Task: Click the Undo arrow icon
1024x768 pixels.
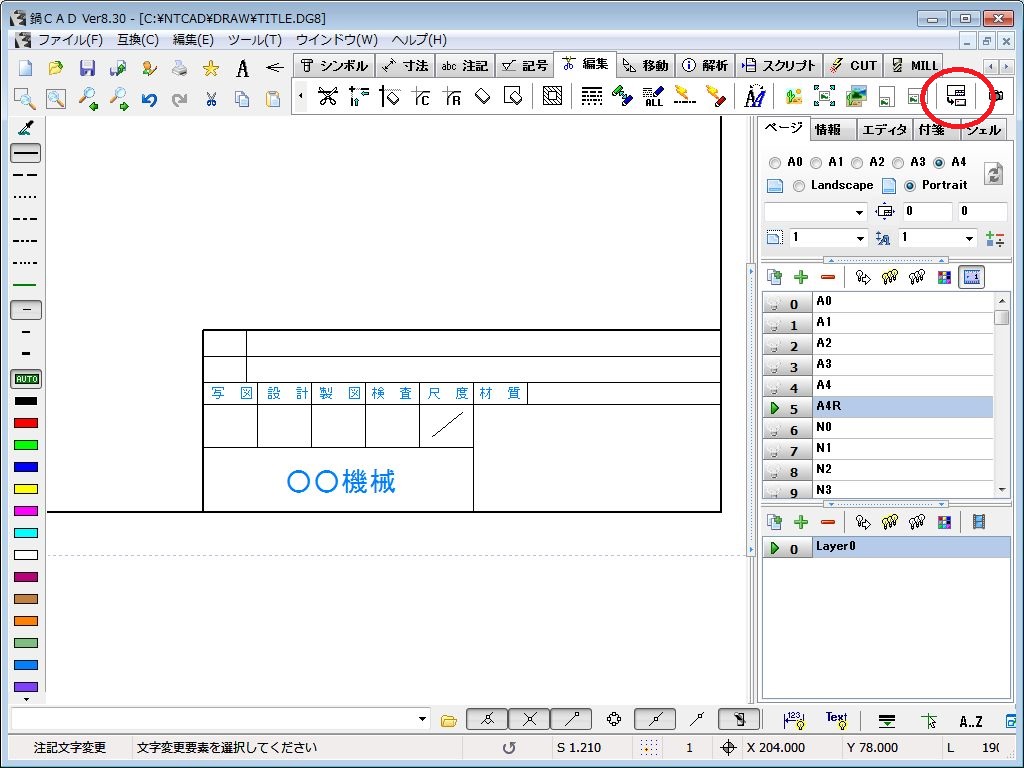Action: pyautogui.click(x=149, y=99)
